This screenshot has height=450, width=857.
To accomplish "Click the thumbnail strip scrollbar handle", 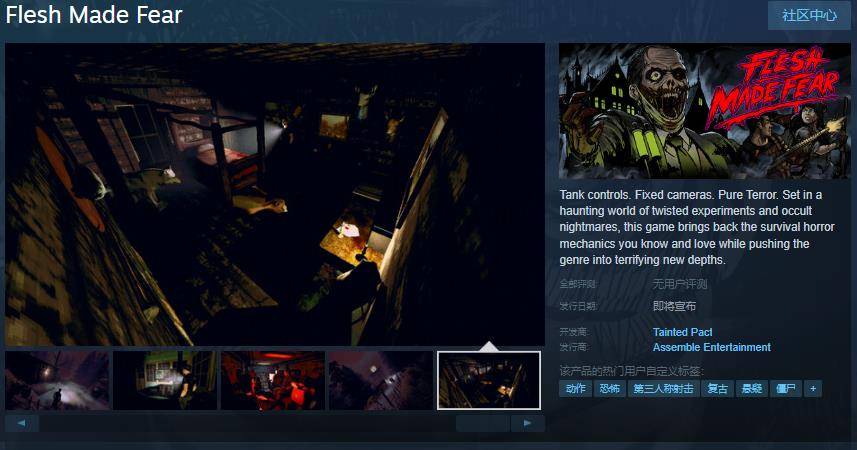I will point(483,423).
